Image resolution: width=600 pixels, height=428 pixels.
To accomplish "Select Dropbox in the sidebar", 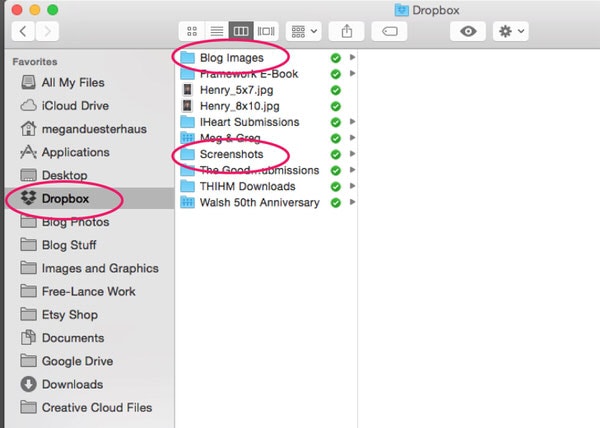I will (65, 198).
